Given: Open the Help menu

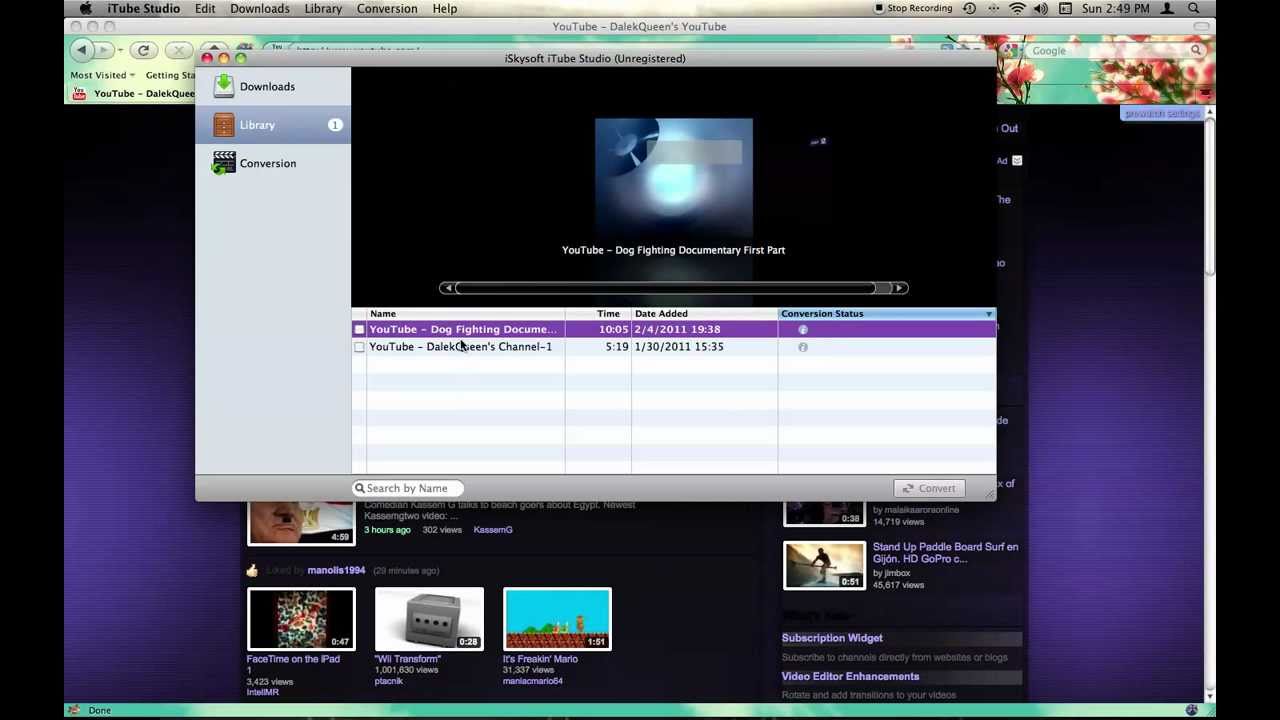Looking at the screenshot, I should [x=444, y=8].
